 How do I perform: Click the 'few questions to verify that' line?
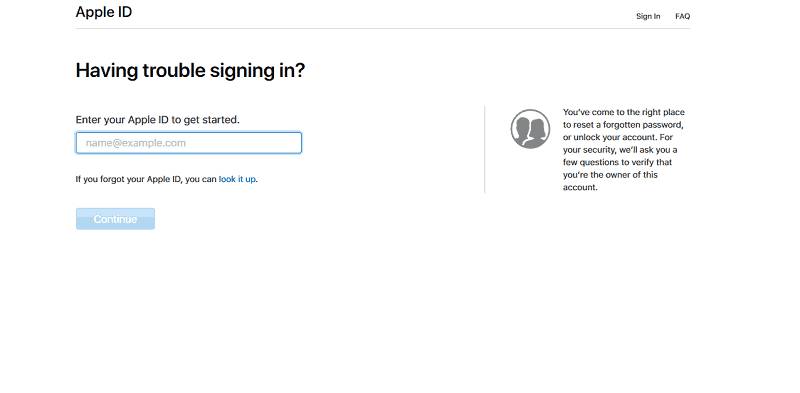[x=617, y=162]
